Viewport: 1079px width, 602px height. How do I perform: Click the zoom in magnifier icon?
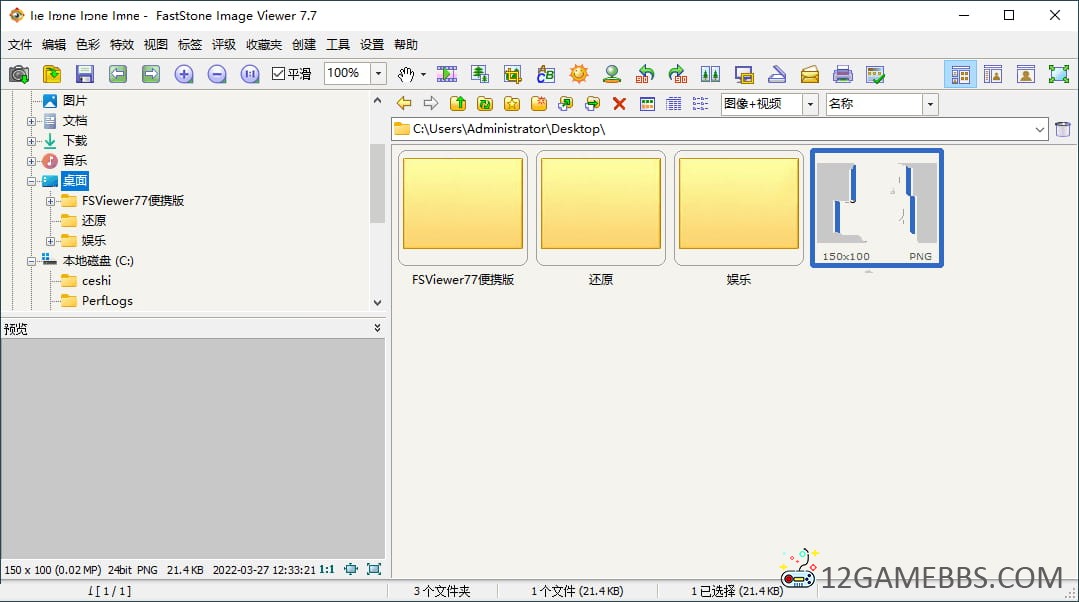[x=184, y=74]
